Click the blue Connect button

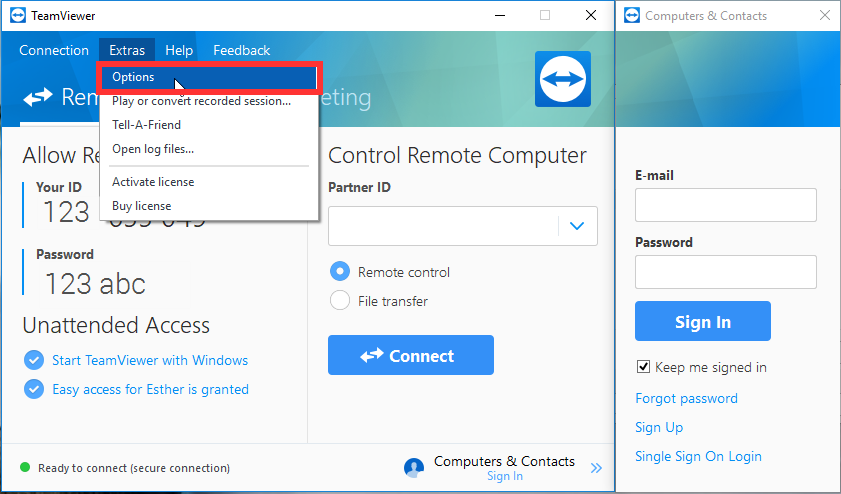(411, 355)
